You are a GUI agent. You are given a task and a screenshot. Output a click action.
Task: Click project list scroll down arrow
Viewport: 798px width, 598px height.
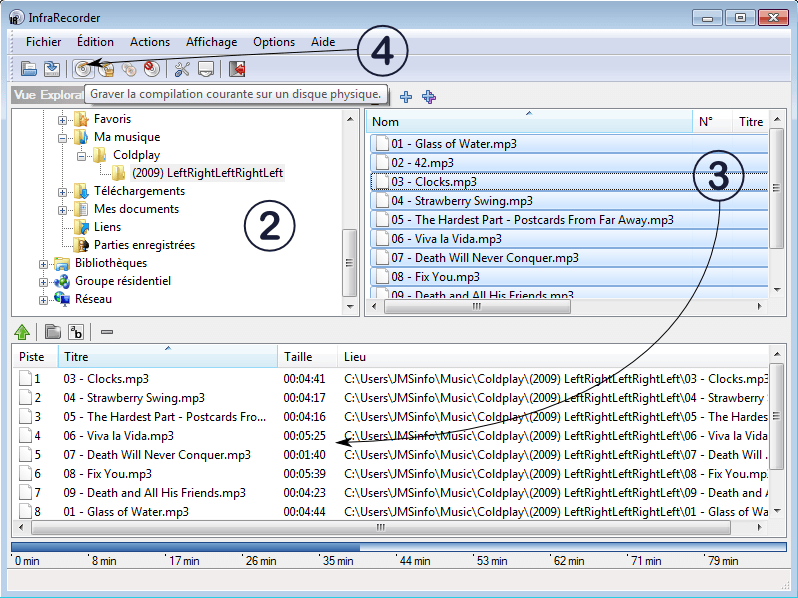point(777,510)
